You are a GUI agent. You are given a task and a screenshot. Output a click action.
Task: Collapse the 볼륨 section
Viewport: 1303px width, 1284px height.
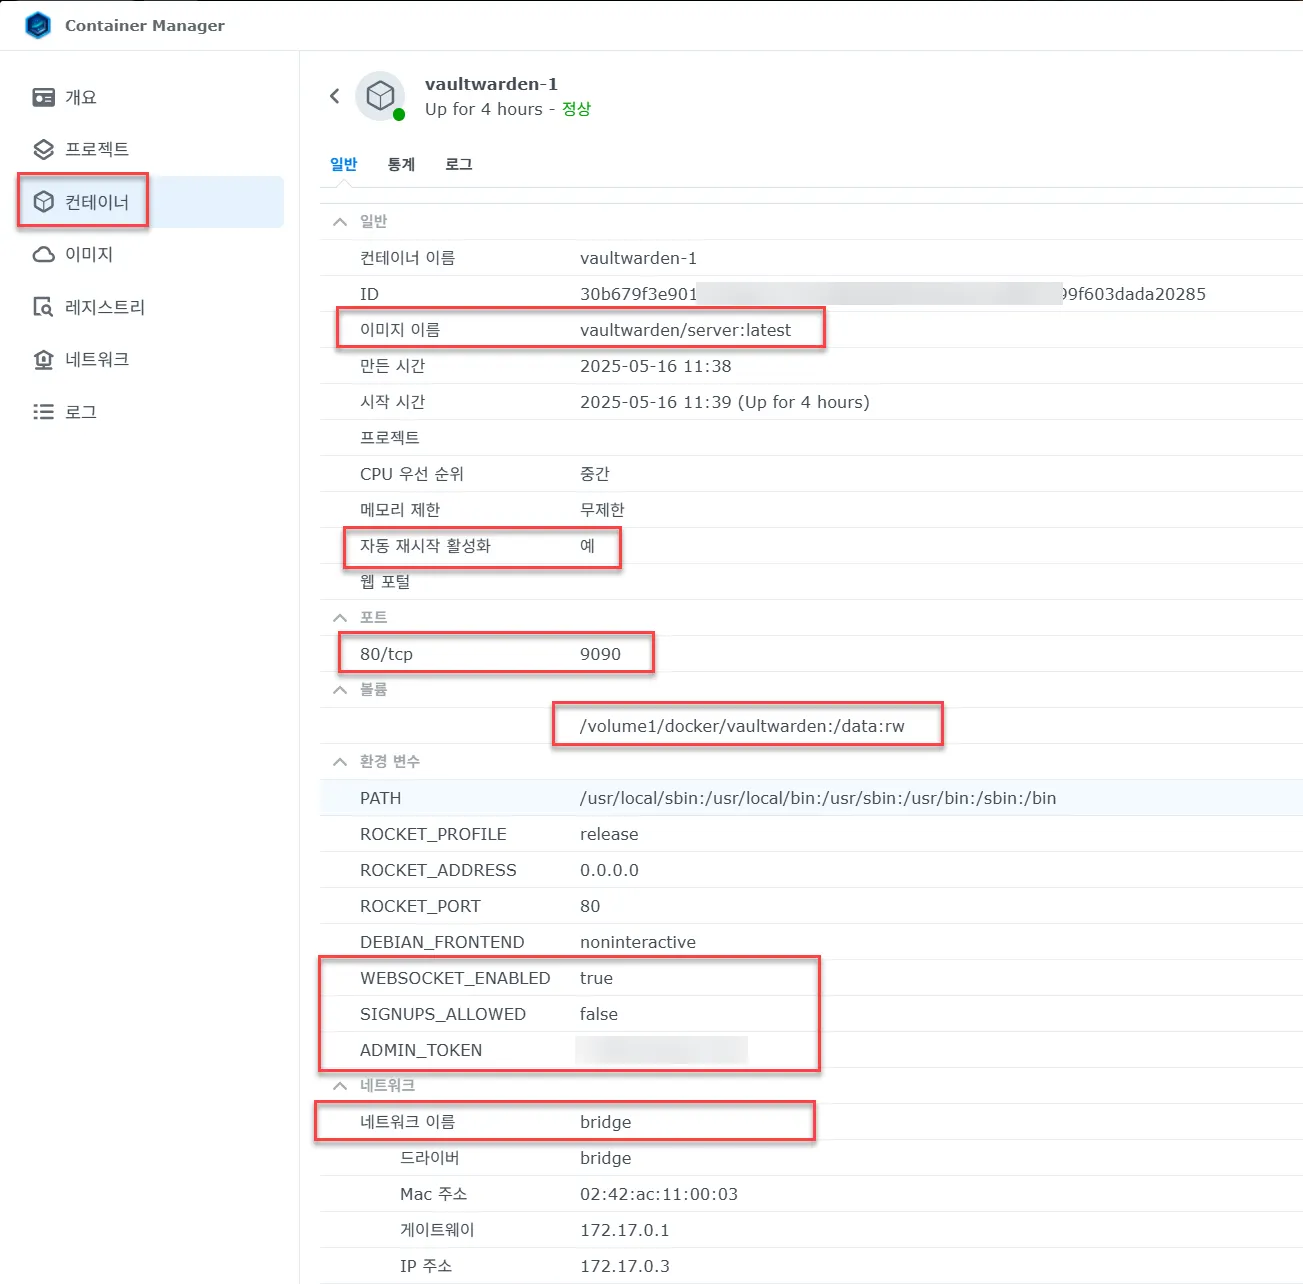point(340,690)
